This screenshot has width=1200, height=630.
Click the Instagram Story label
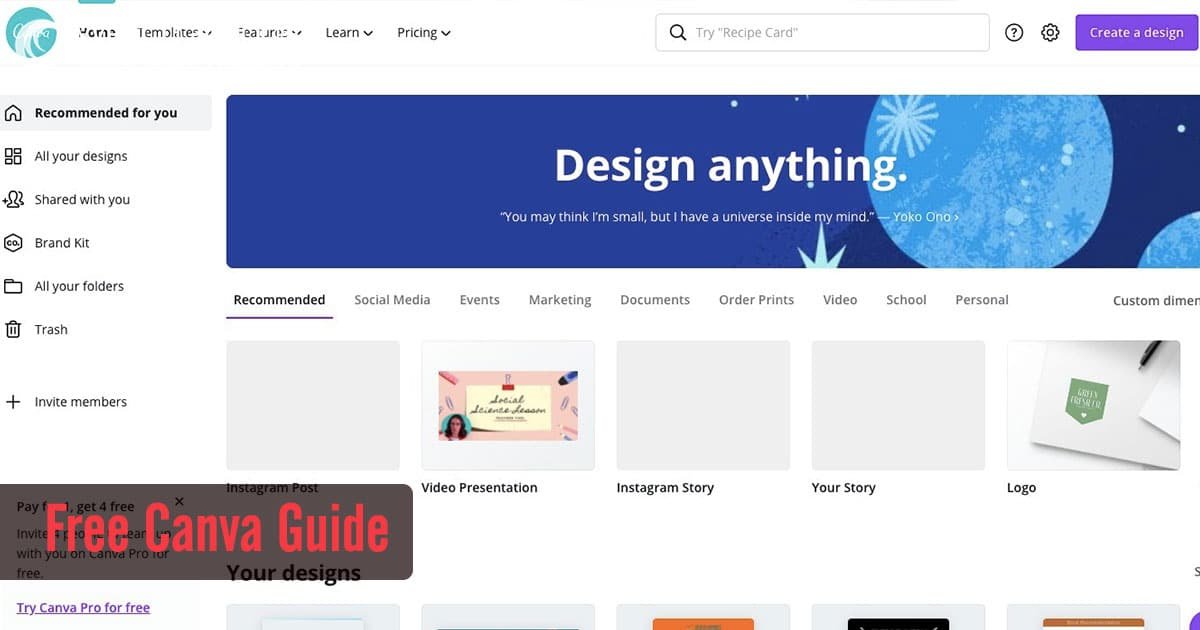click(665, 488)
